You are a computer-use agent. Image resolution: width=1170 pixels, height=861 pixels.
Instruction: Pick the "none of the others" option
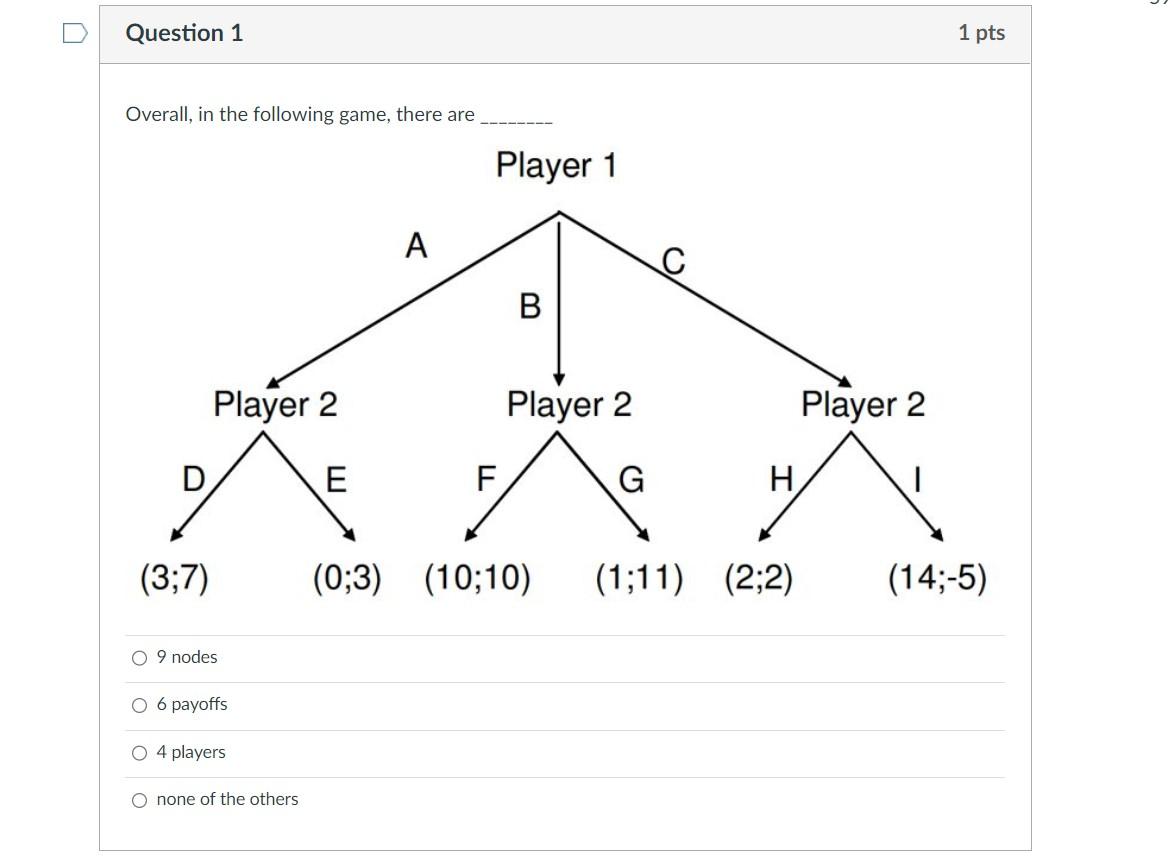(x=138, y=799)
